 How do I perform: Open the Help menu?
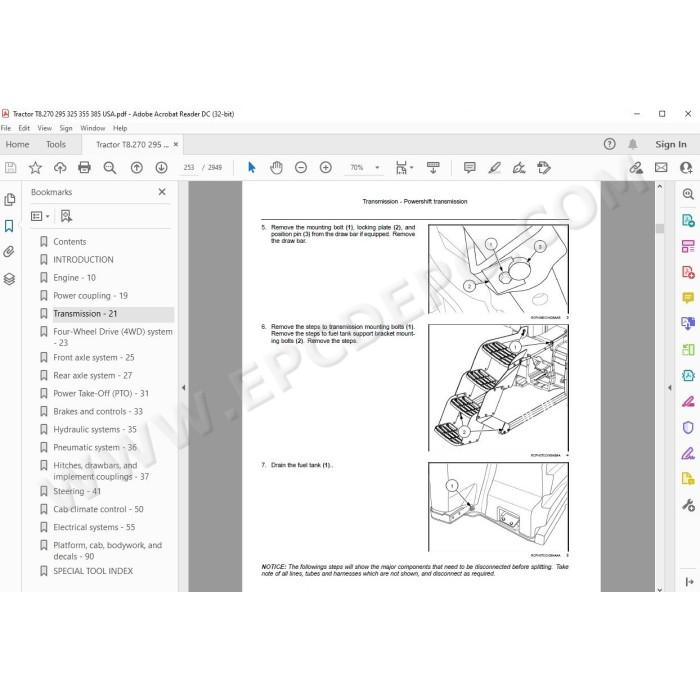coord(120,128)
